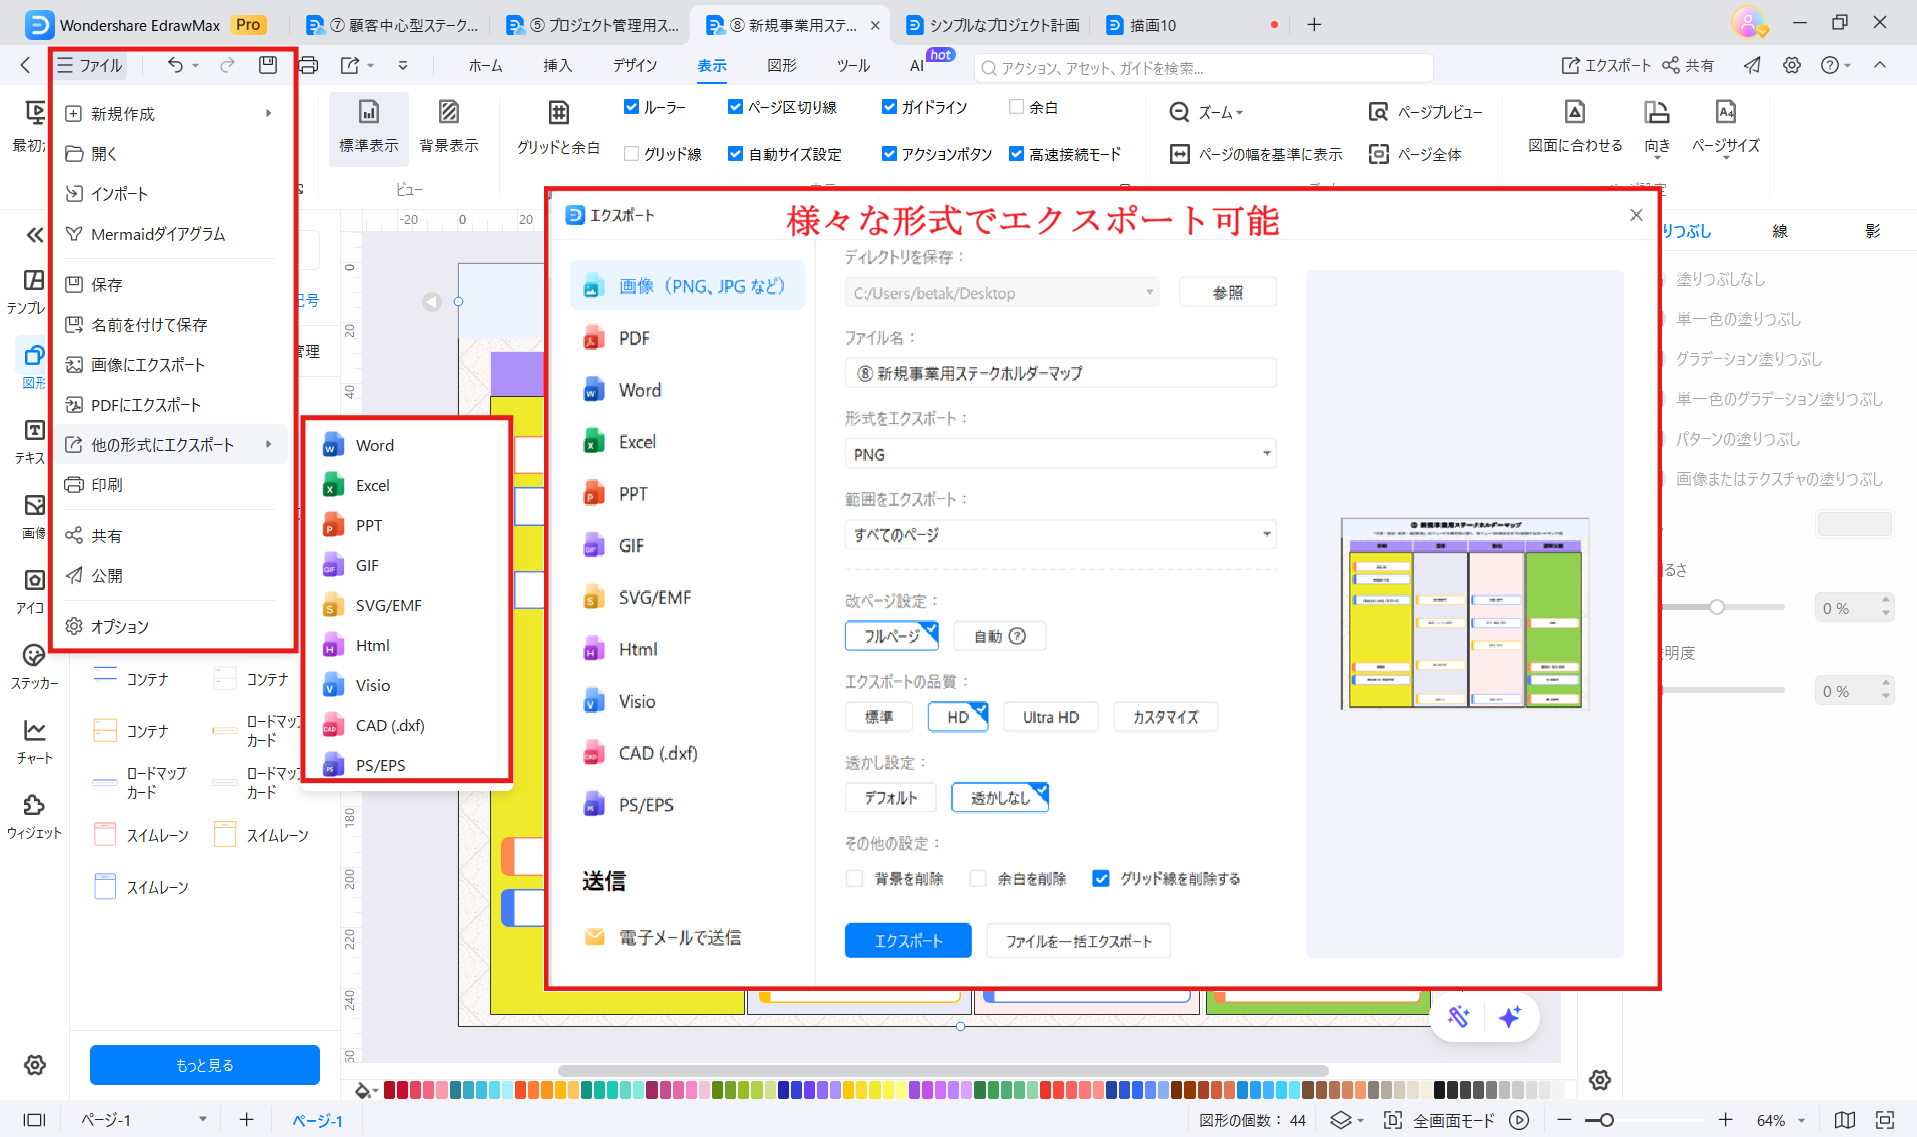Viewport: 1917px width, 1137px height.
Task: Open the ファイル menu
Action: tap(90, 65)
